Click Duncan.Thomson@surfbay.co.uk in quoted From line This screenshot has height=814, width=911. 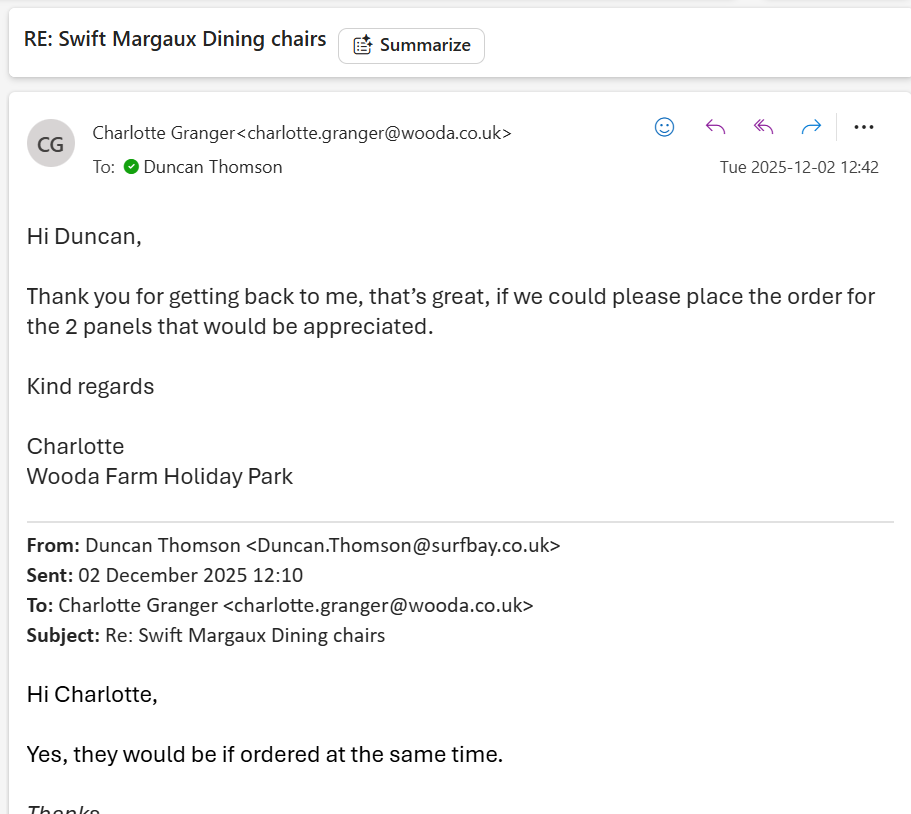(402, 546)
